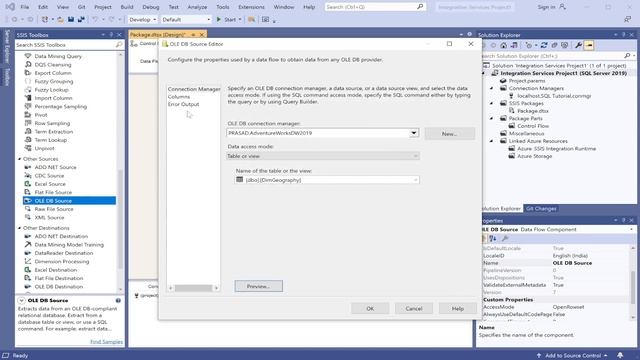
Task: Select Excel Source in toolbox
Action: pos(50,184)
